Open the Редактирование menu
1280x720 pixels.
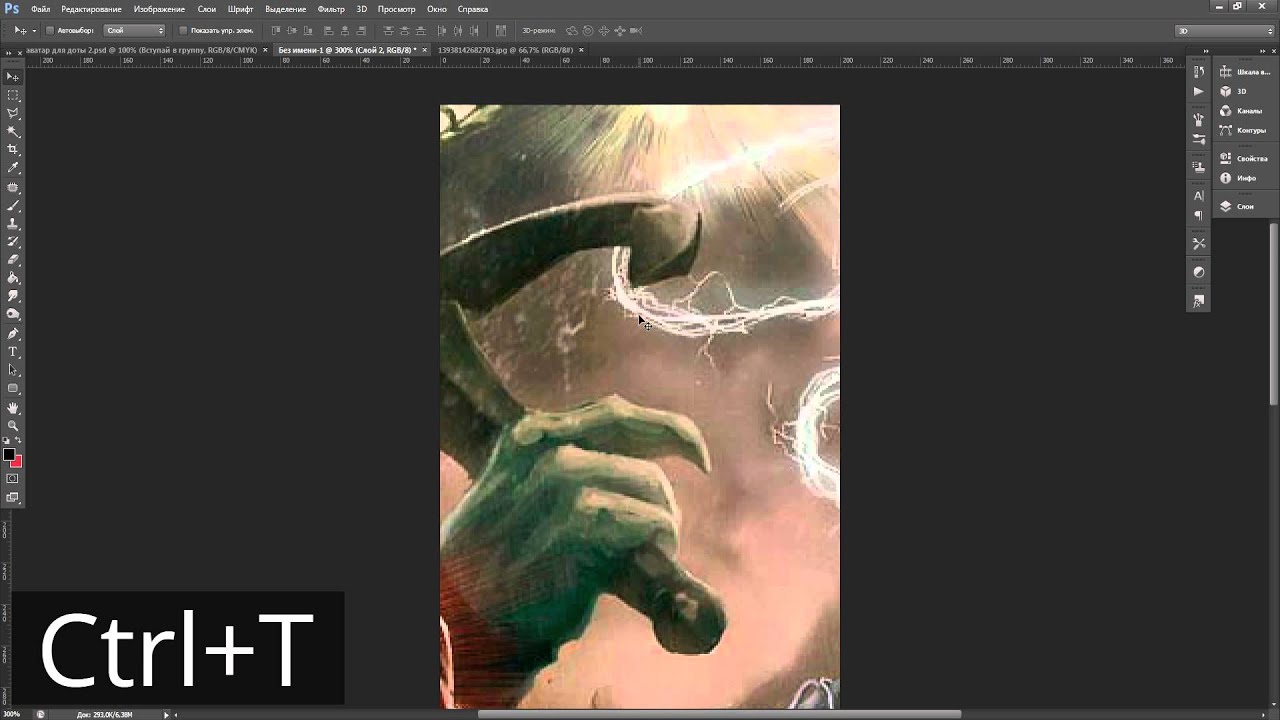click(91, 9)
